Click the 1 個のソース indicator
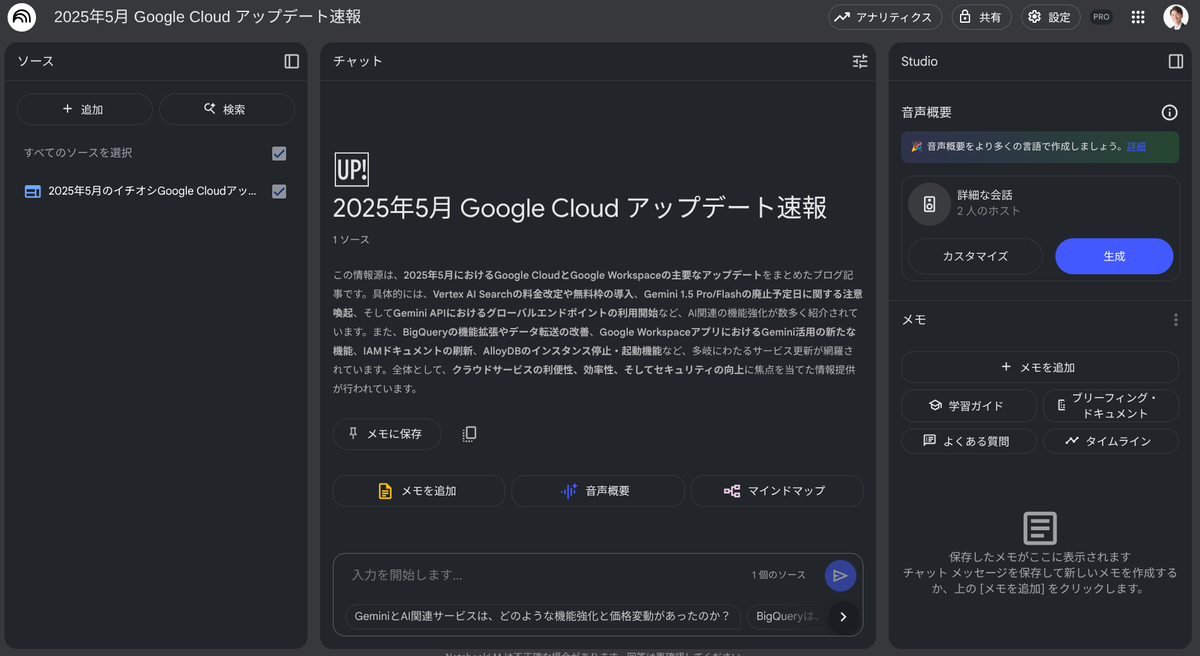 coord(778,575)
